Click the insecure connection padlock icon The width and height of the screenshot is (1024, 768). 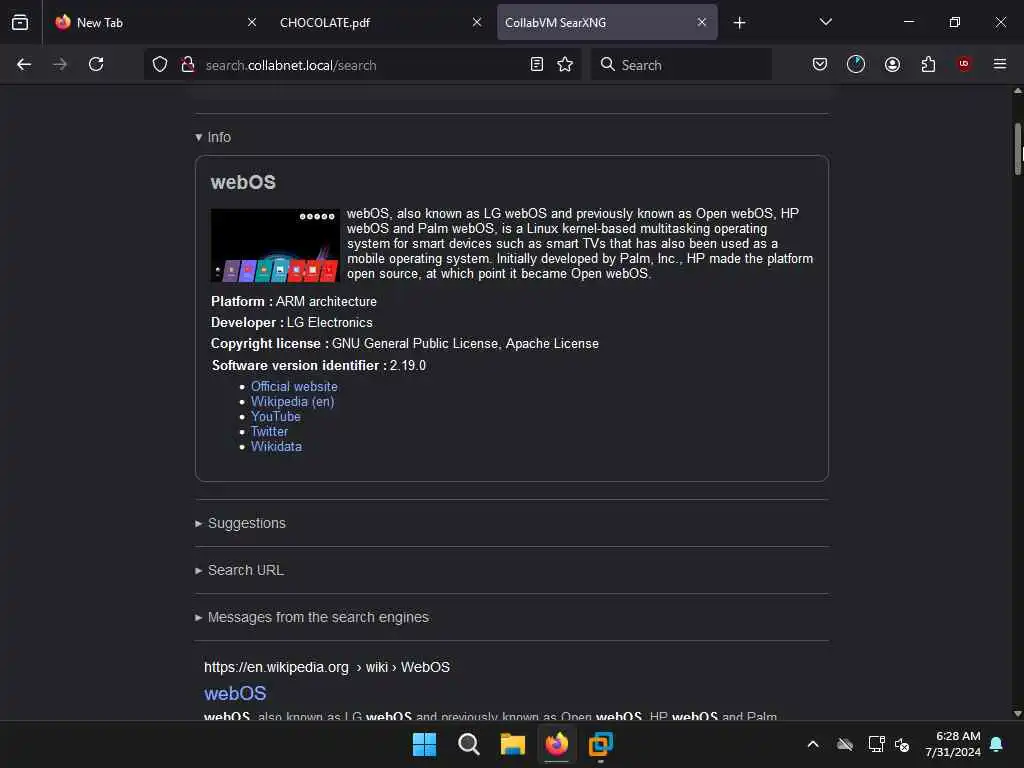[x=187, y=65]
